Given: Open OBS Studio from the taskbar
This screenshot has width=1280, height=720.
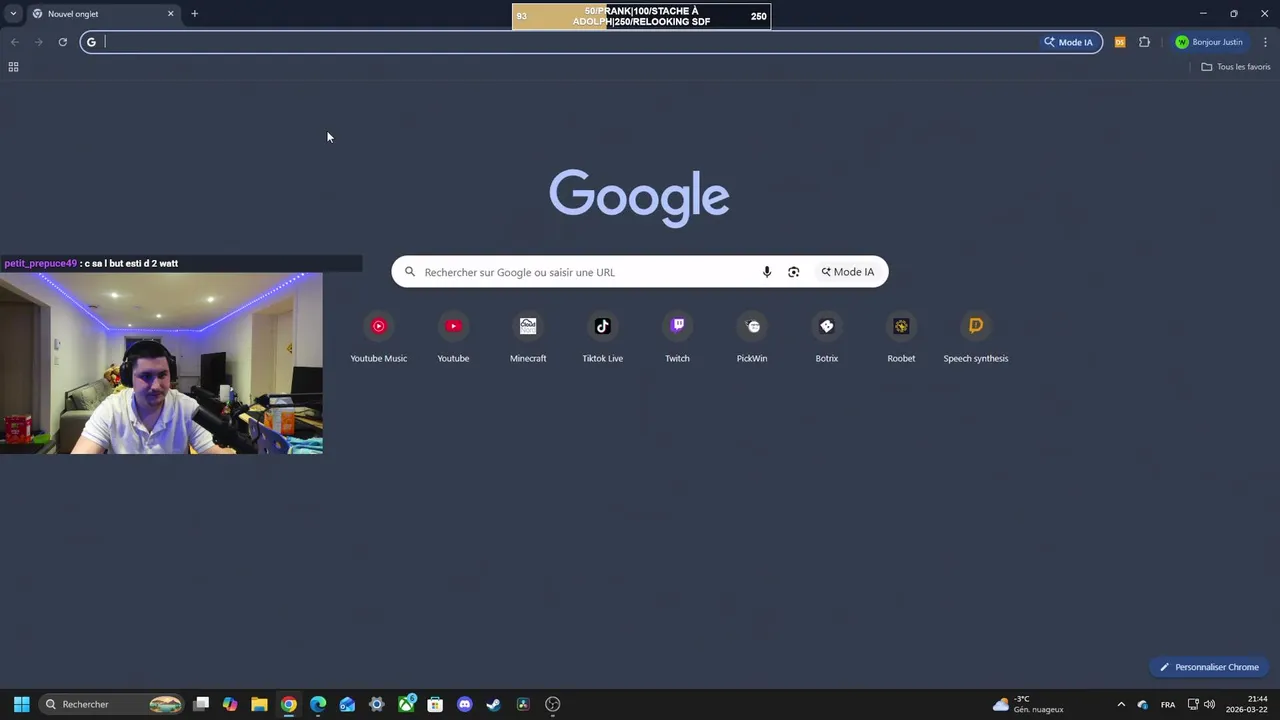Looking at the screenshot, I should pos(552,704).
